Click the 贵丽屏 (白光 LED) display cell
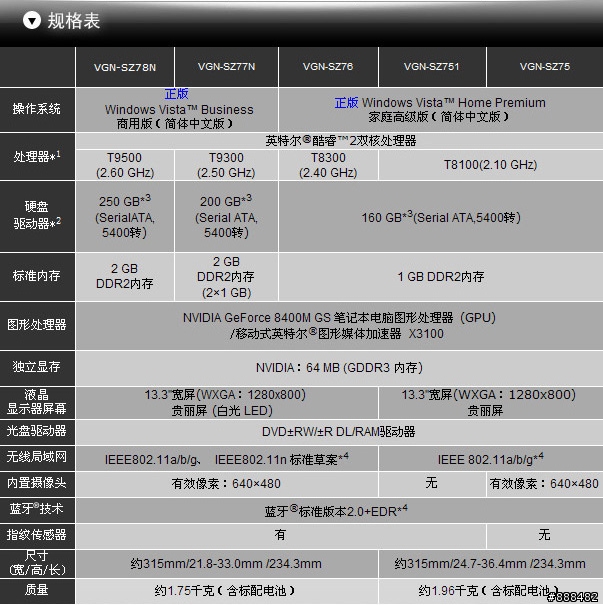603x605 pixels. point(227,402)
